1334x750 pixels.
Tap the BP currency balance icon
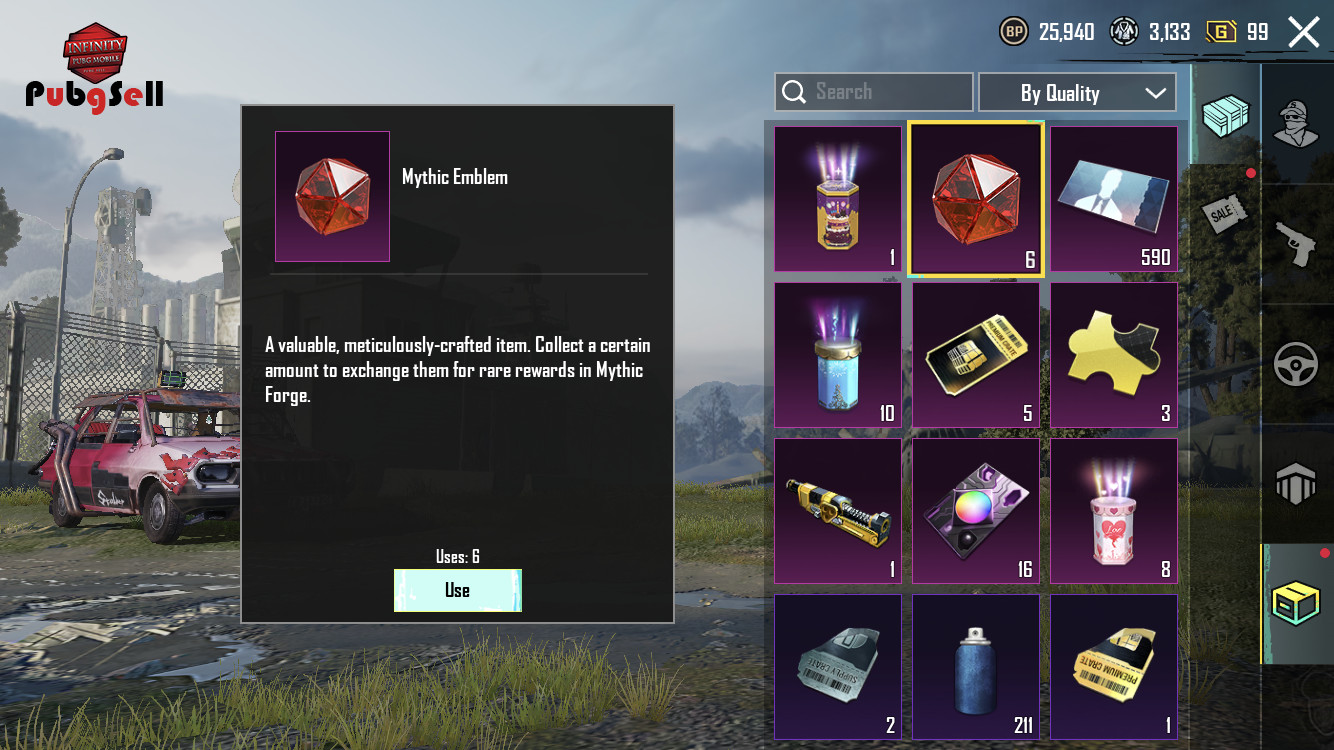[1014, 32]
